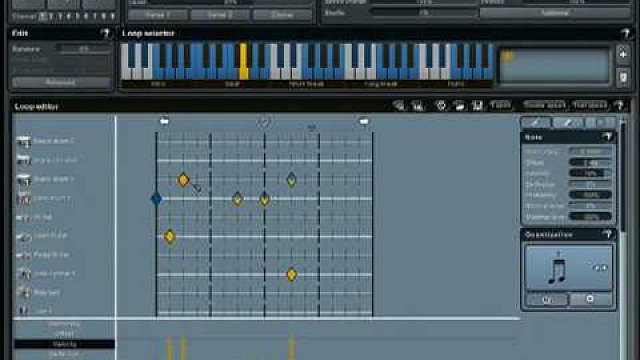Open the Velocity lane tab

(x=64, y=344)
